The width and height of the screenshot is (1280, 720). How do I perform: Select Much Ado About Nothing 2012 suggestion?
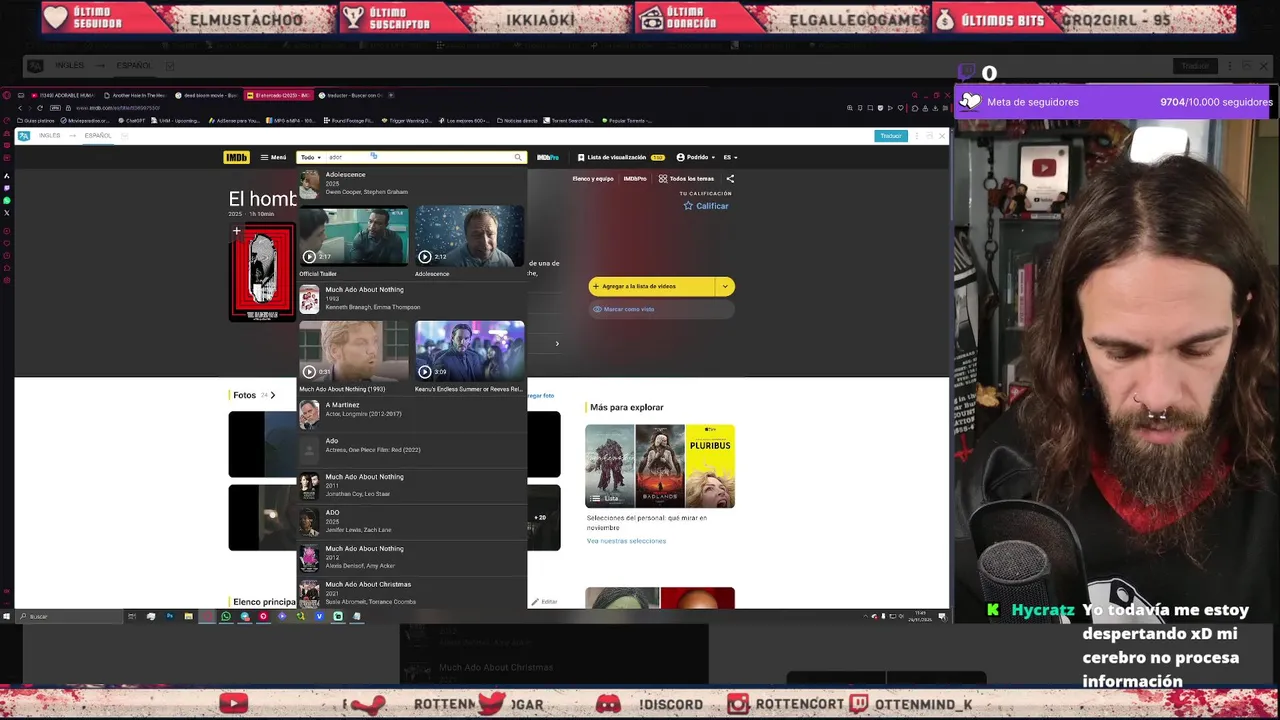pos(412,557)
